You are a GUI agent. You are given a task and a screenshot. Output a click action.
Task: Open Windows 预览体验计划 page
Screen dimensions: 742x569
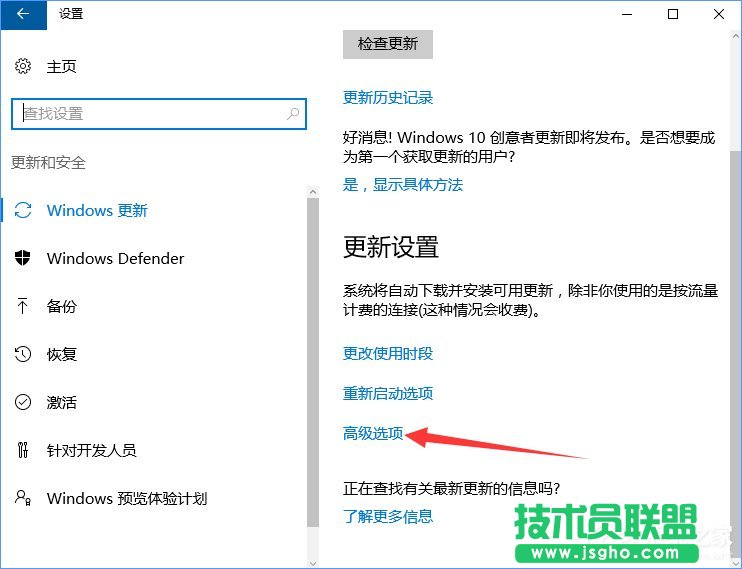click(127, 498)
